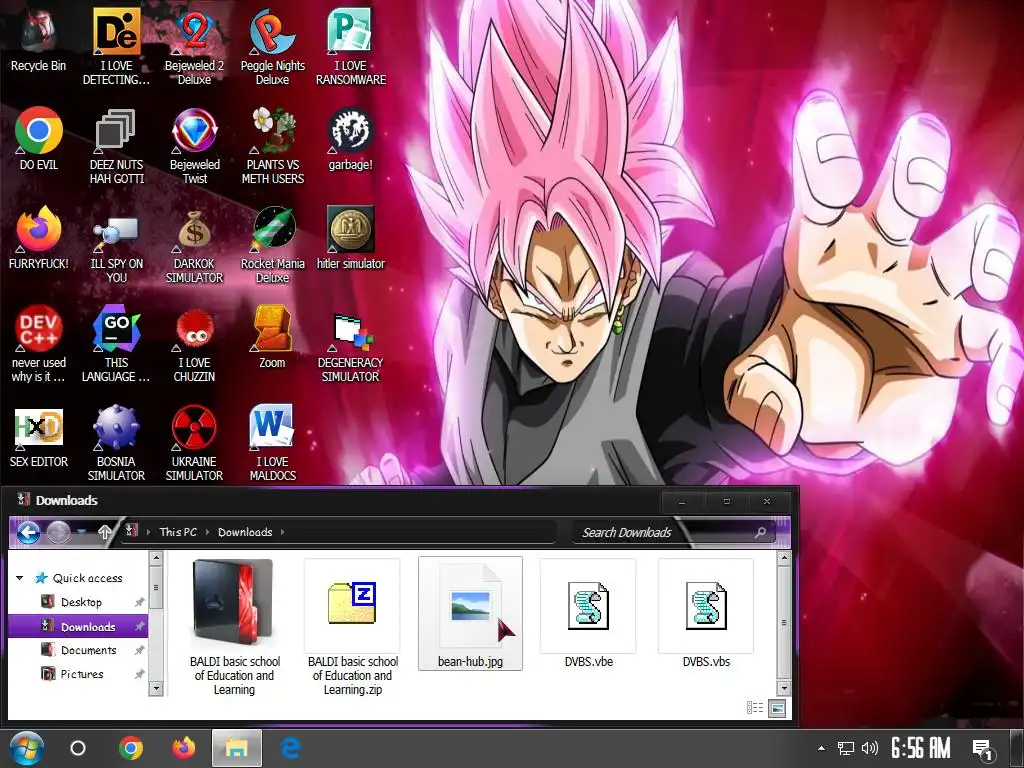Open the Recycle Bin desktop icon
The height and width of the screenshot is (768, 1024).
(x=39, y=40)
